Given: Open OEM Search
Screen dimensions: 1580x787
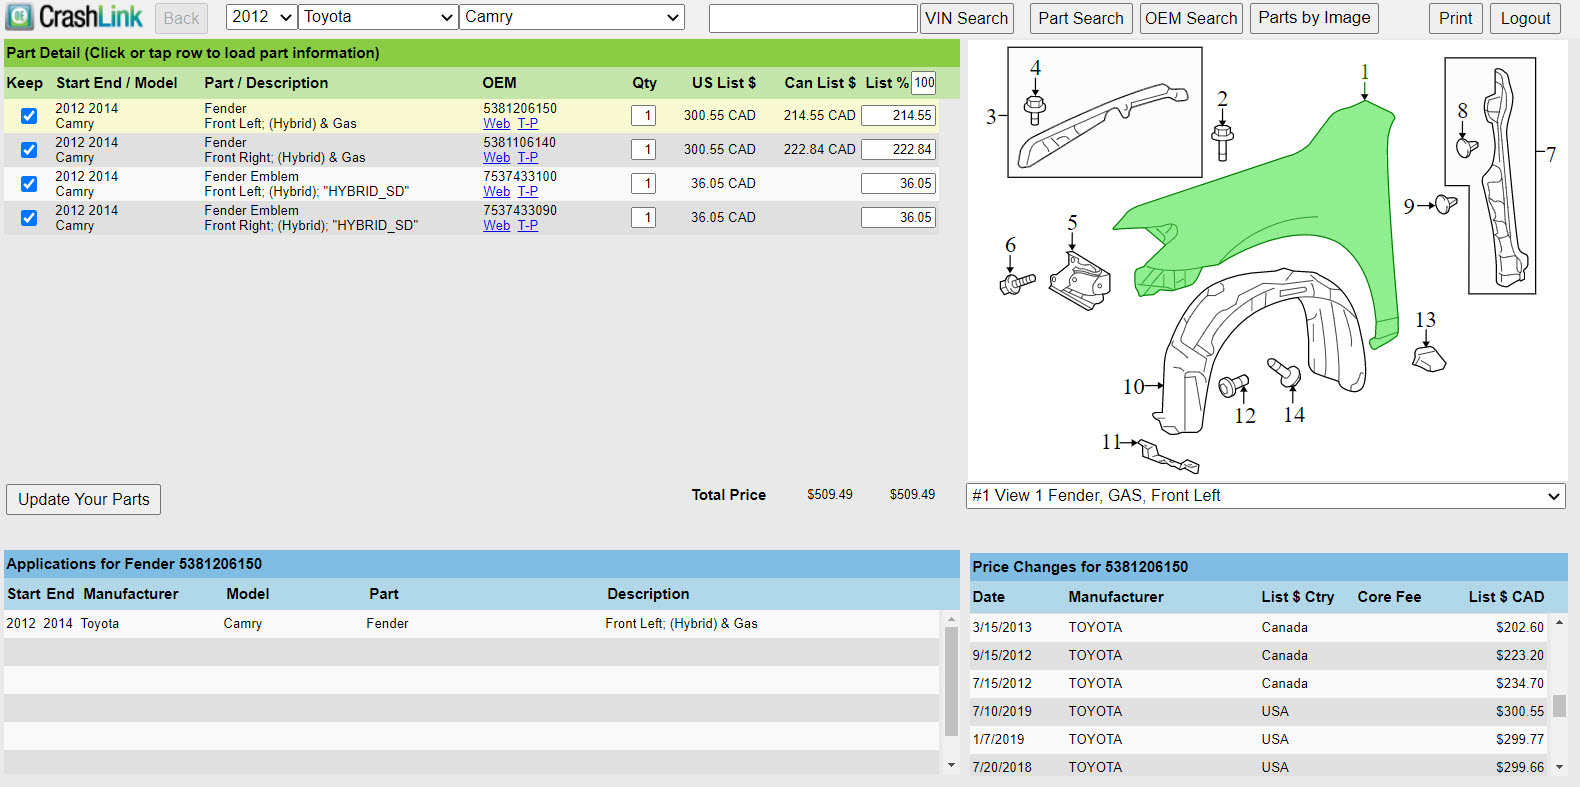Looking at the screenshot, I should (1191, 18).
